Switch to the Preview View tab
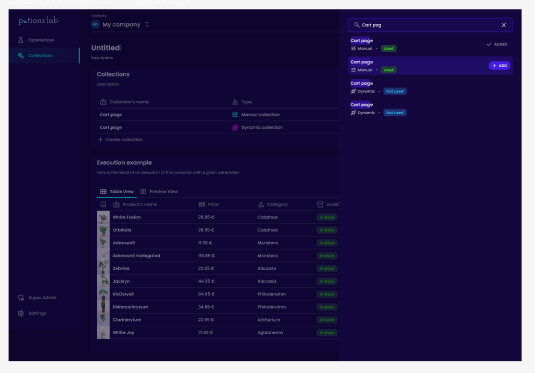This screenshot has width=535, height=373. click(x=159, y=191)
